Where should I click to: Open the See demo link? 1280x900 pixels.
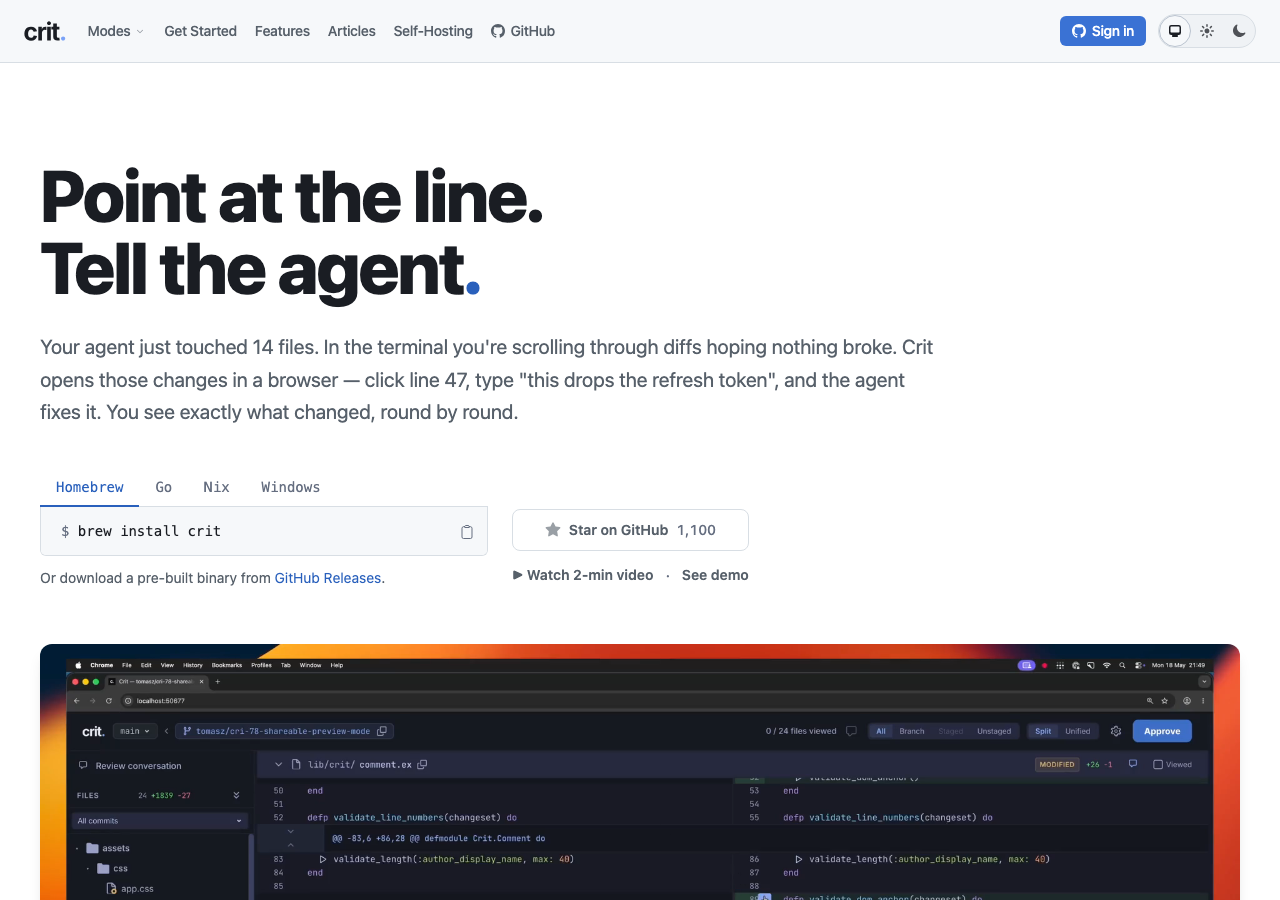[715, 575]
